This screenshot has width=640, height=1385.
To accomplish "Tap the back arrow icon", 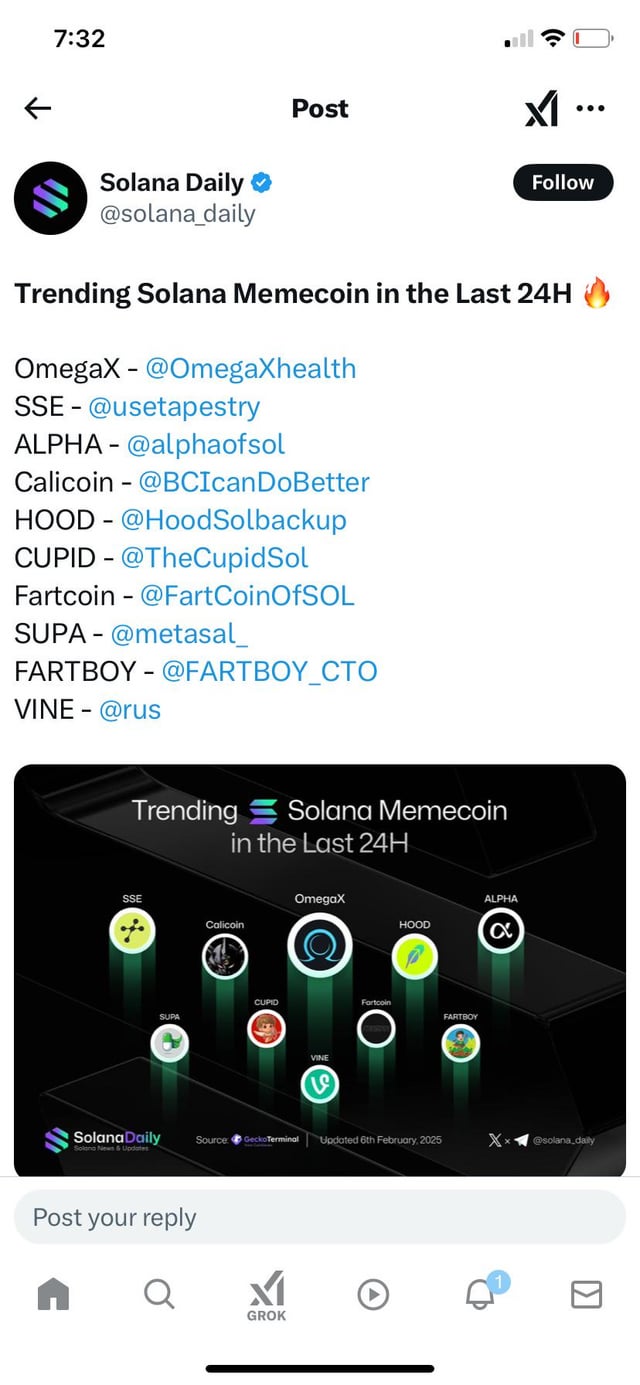I will click(x=38, y=109).
